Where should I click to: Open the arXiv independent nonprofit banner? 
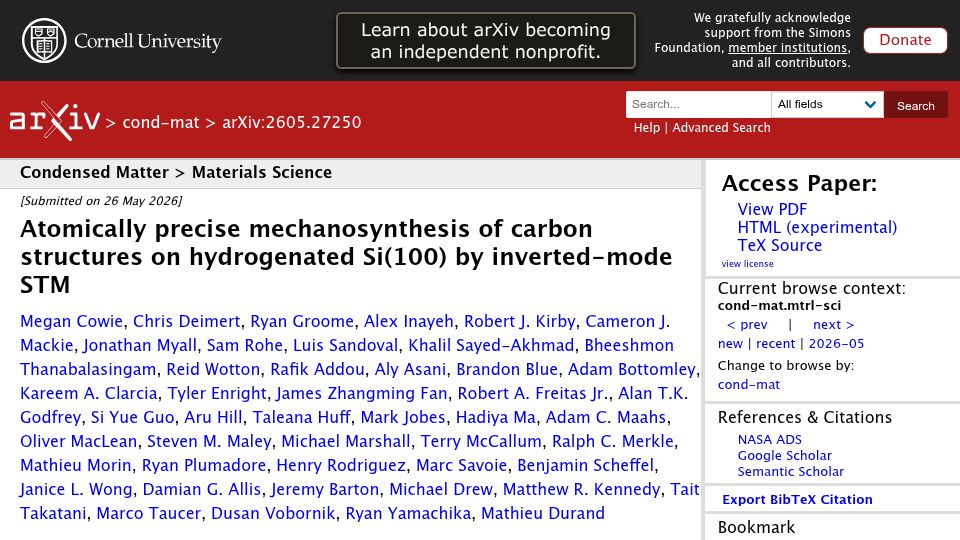486,40
